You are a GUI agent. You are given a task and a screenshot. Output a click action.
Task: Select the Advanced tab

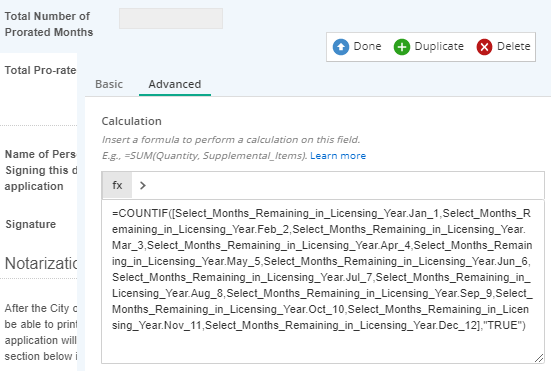tap(175, 84)
